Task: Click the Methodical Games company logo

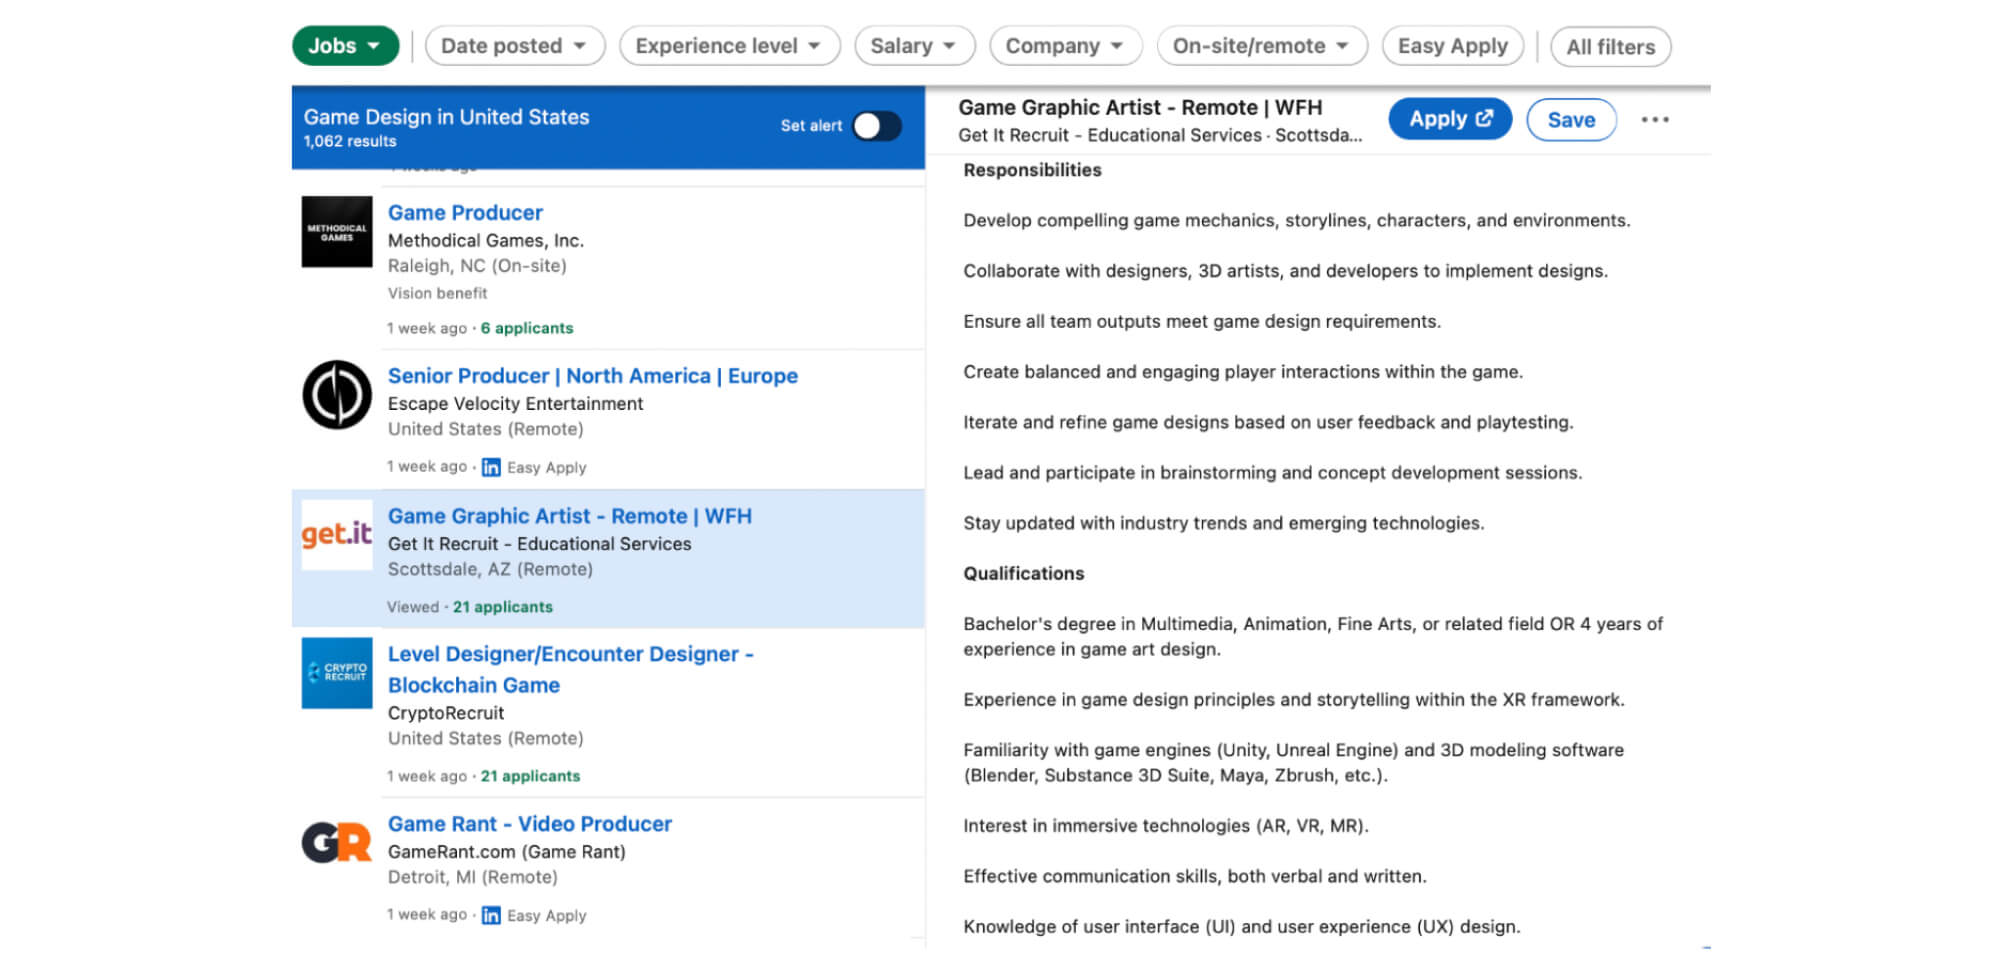Action: 337,232
